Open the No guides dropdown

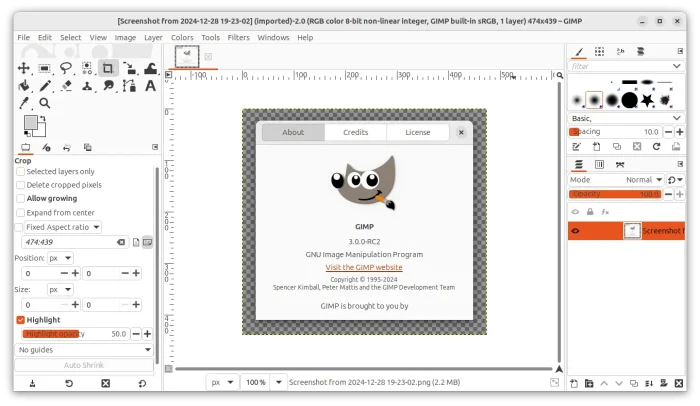[84, 350]
